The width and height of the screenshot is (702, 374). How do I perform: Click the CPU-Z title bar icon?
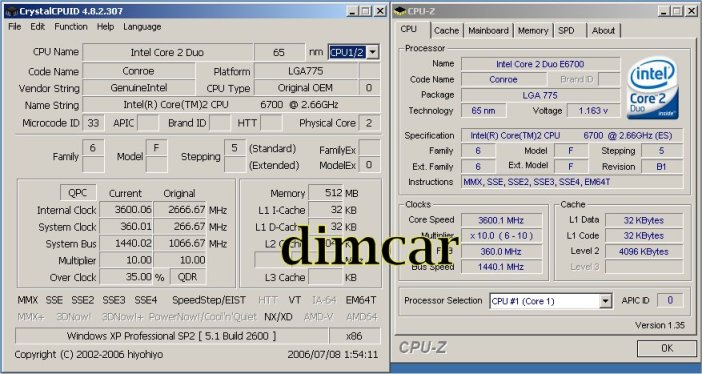[x=400, y=11]
